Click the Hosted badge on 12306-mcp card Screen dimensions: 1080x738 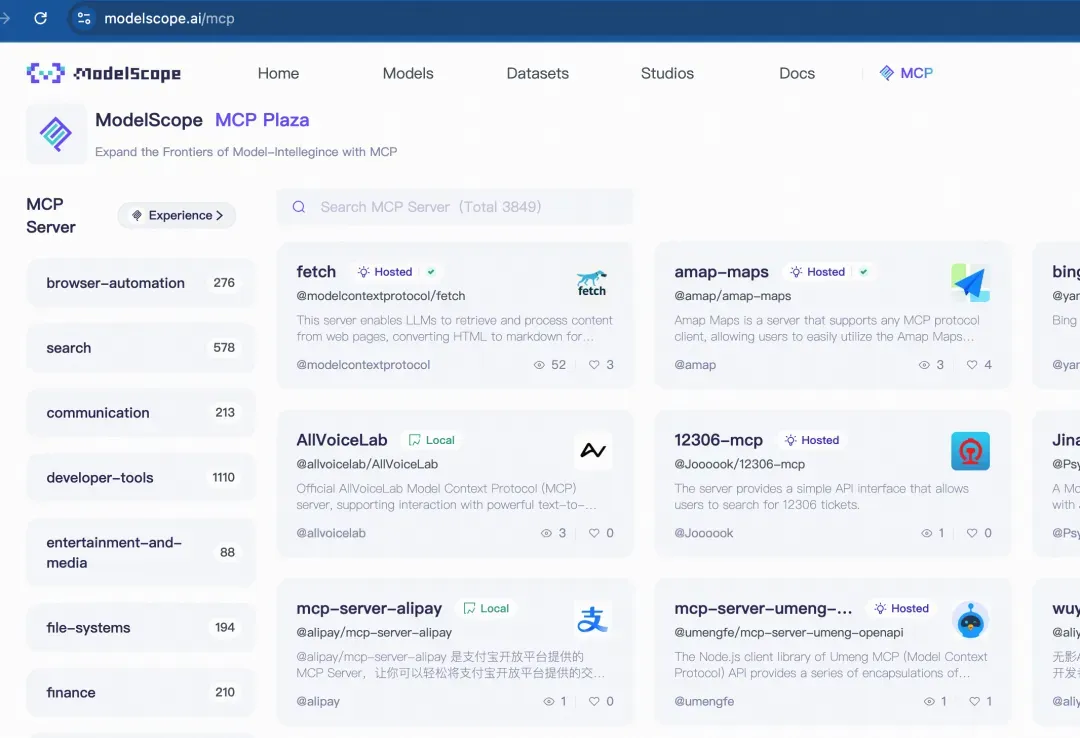tap(812, 440)
